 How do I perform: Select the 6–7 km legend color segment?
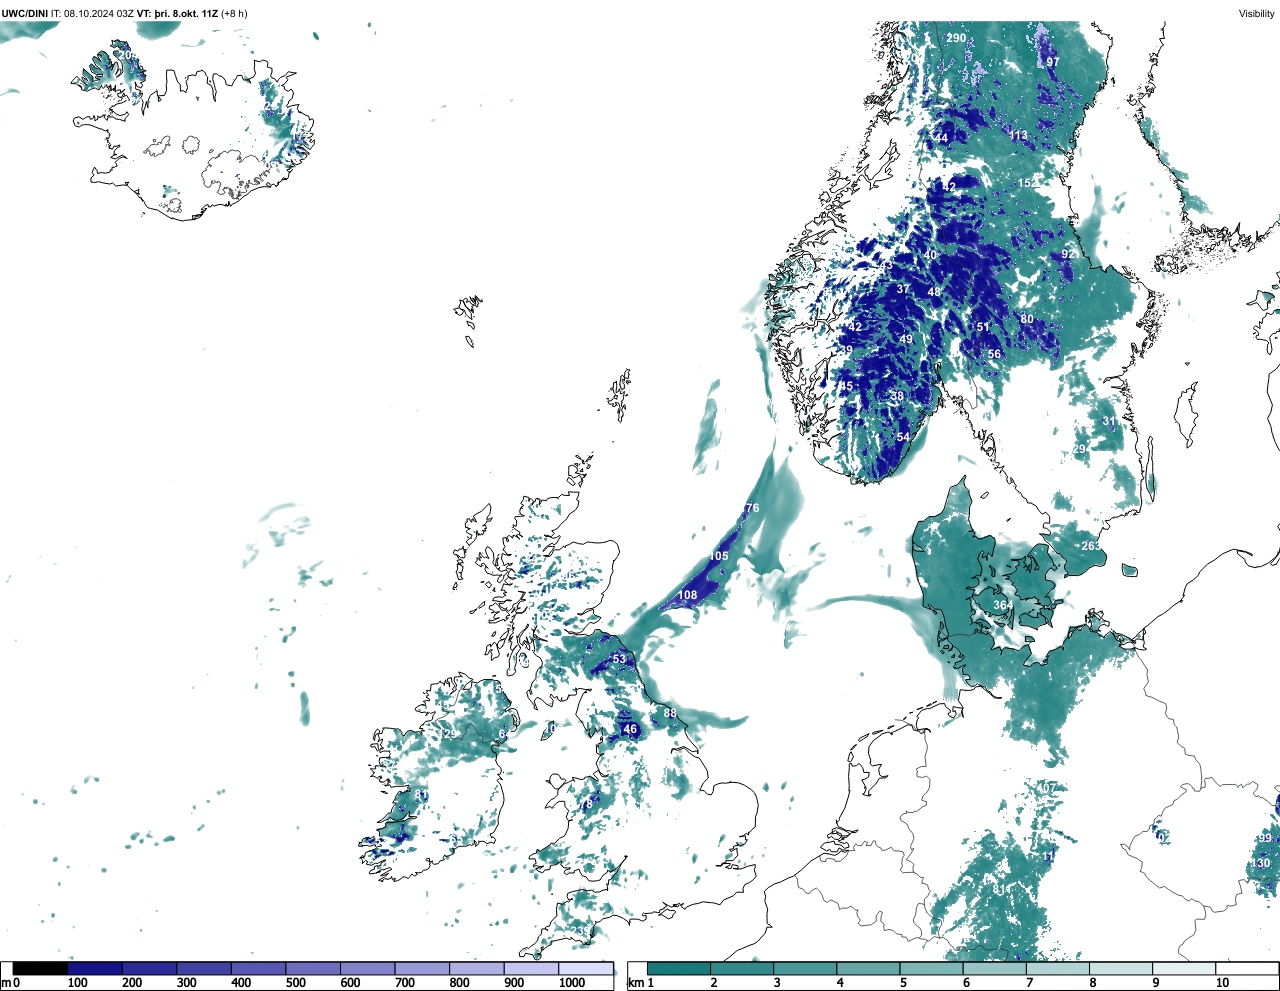tap(994, 968)
